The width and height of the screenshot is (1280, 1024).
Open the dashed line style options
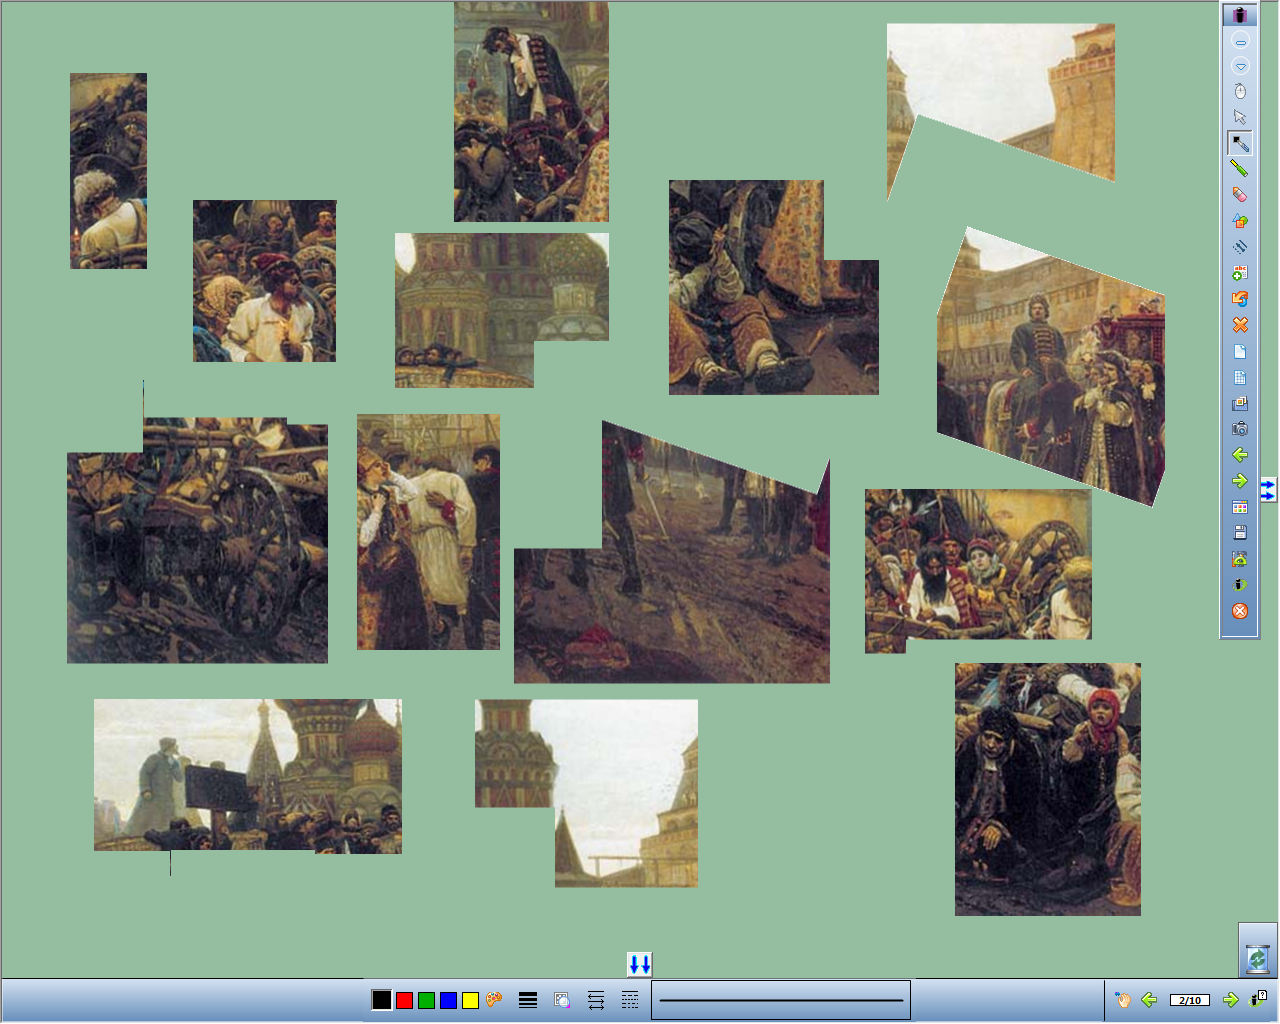tap(630, 1000)
